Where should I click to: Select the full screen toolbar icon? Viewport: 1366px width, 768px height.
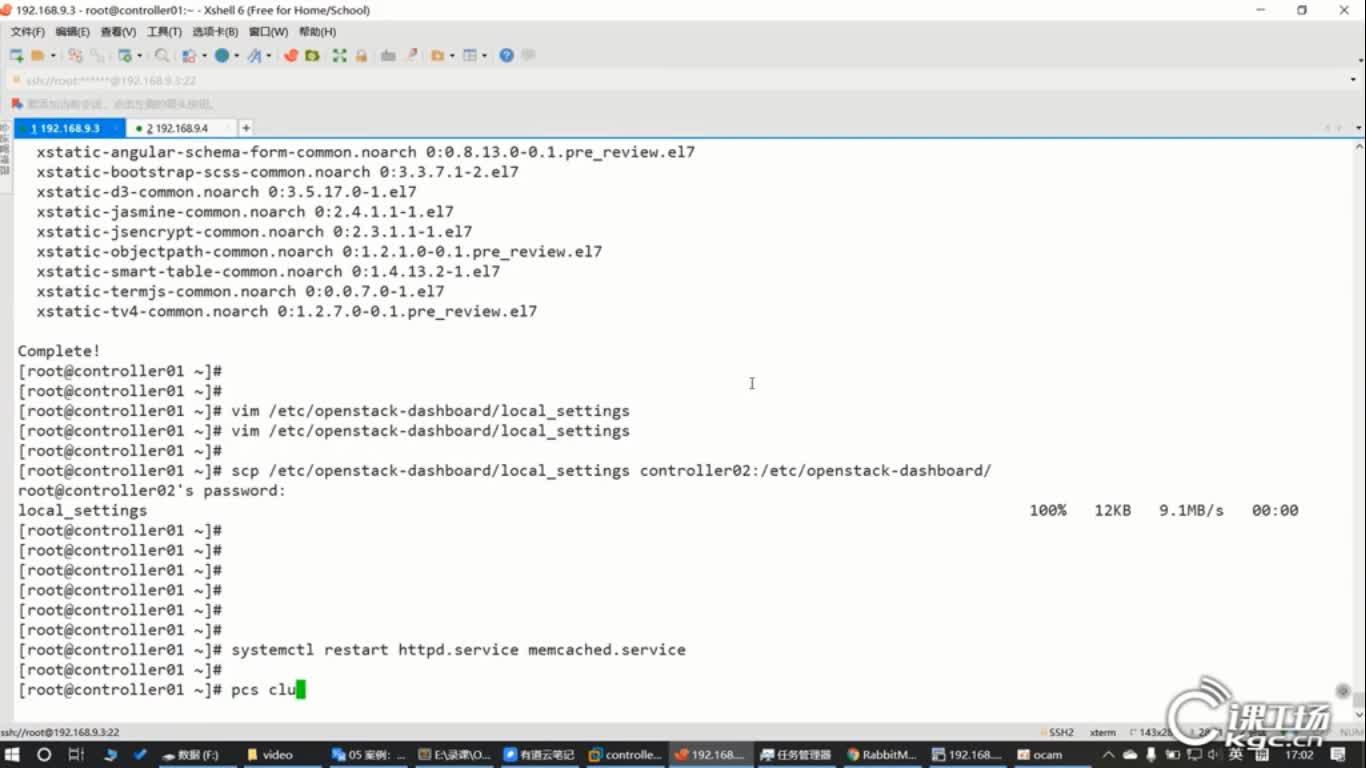[x=338, y=55]
